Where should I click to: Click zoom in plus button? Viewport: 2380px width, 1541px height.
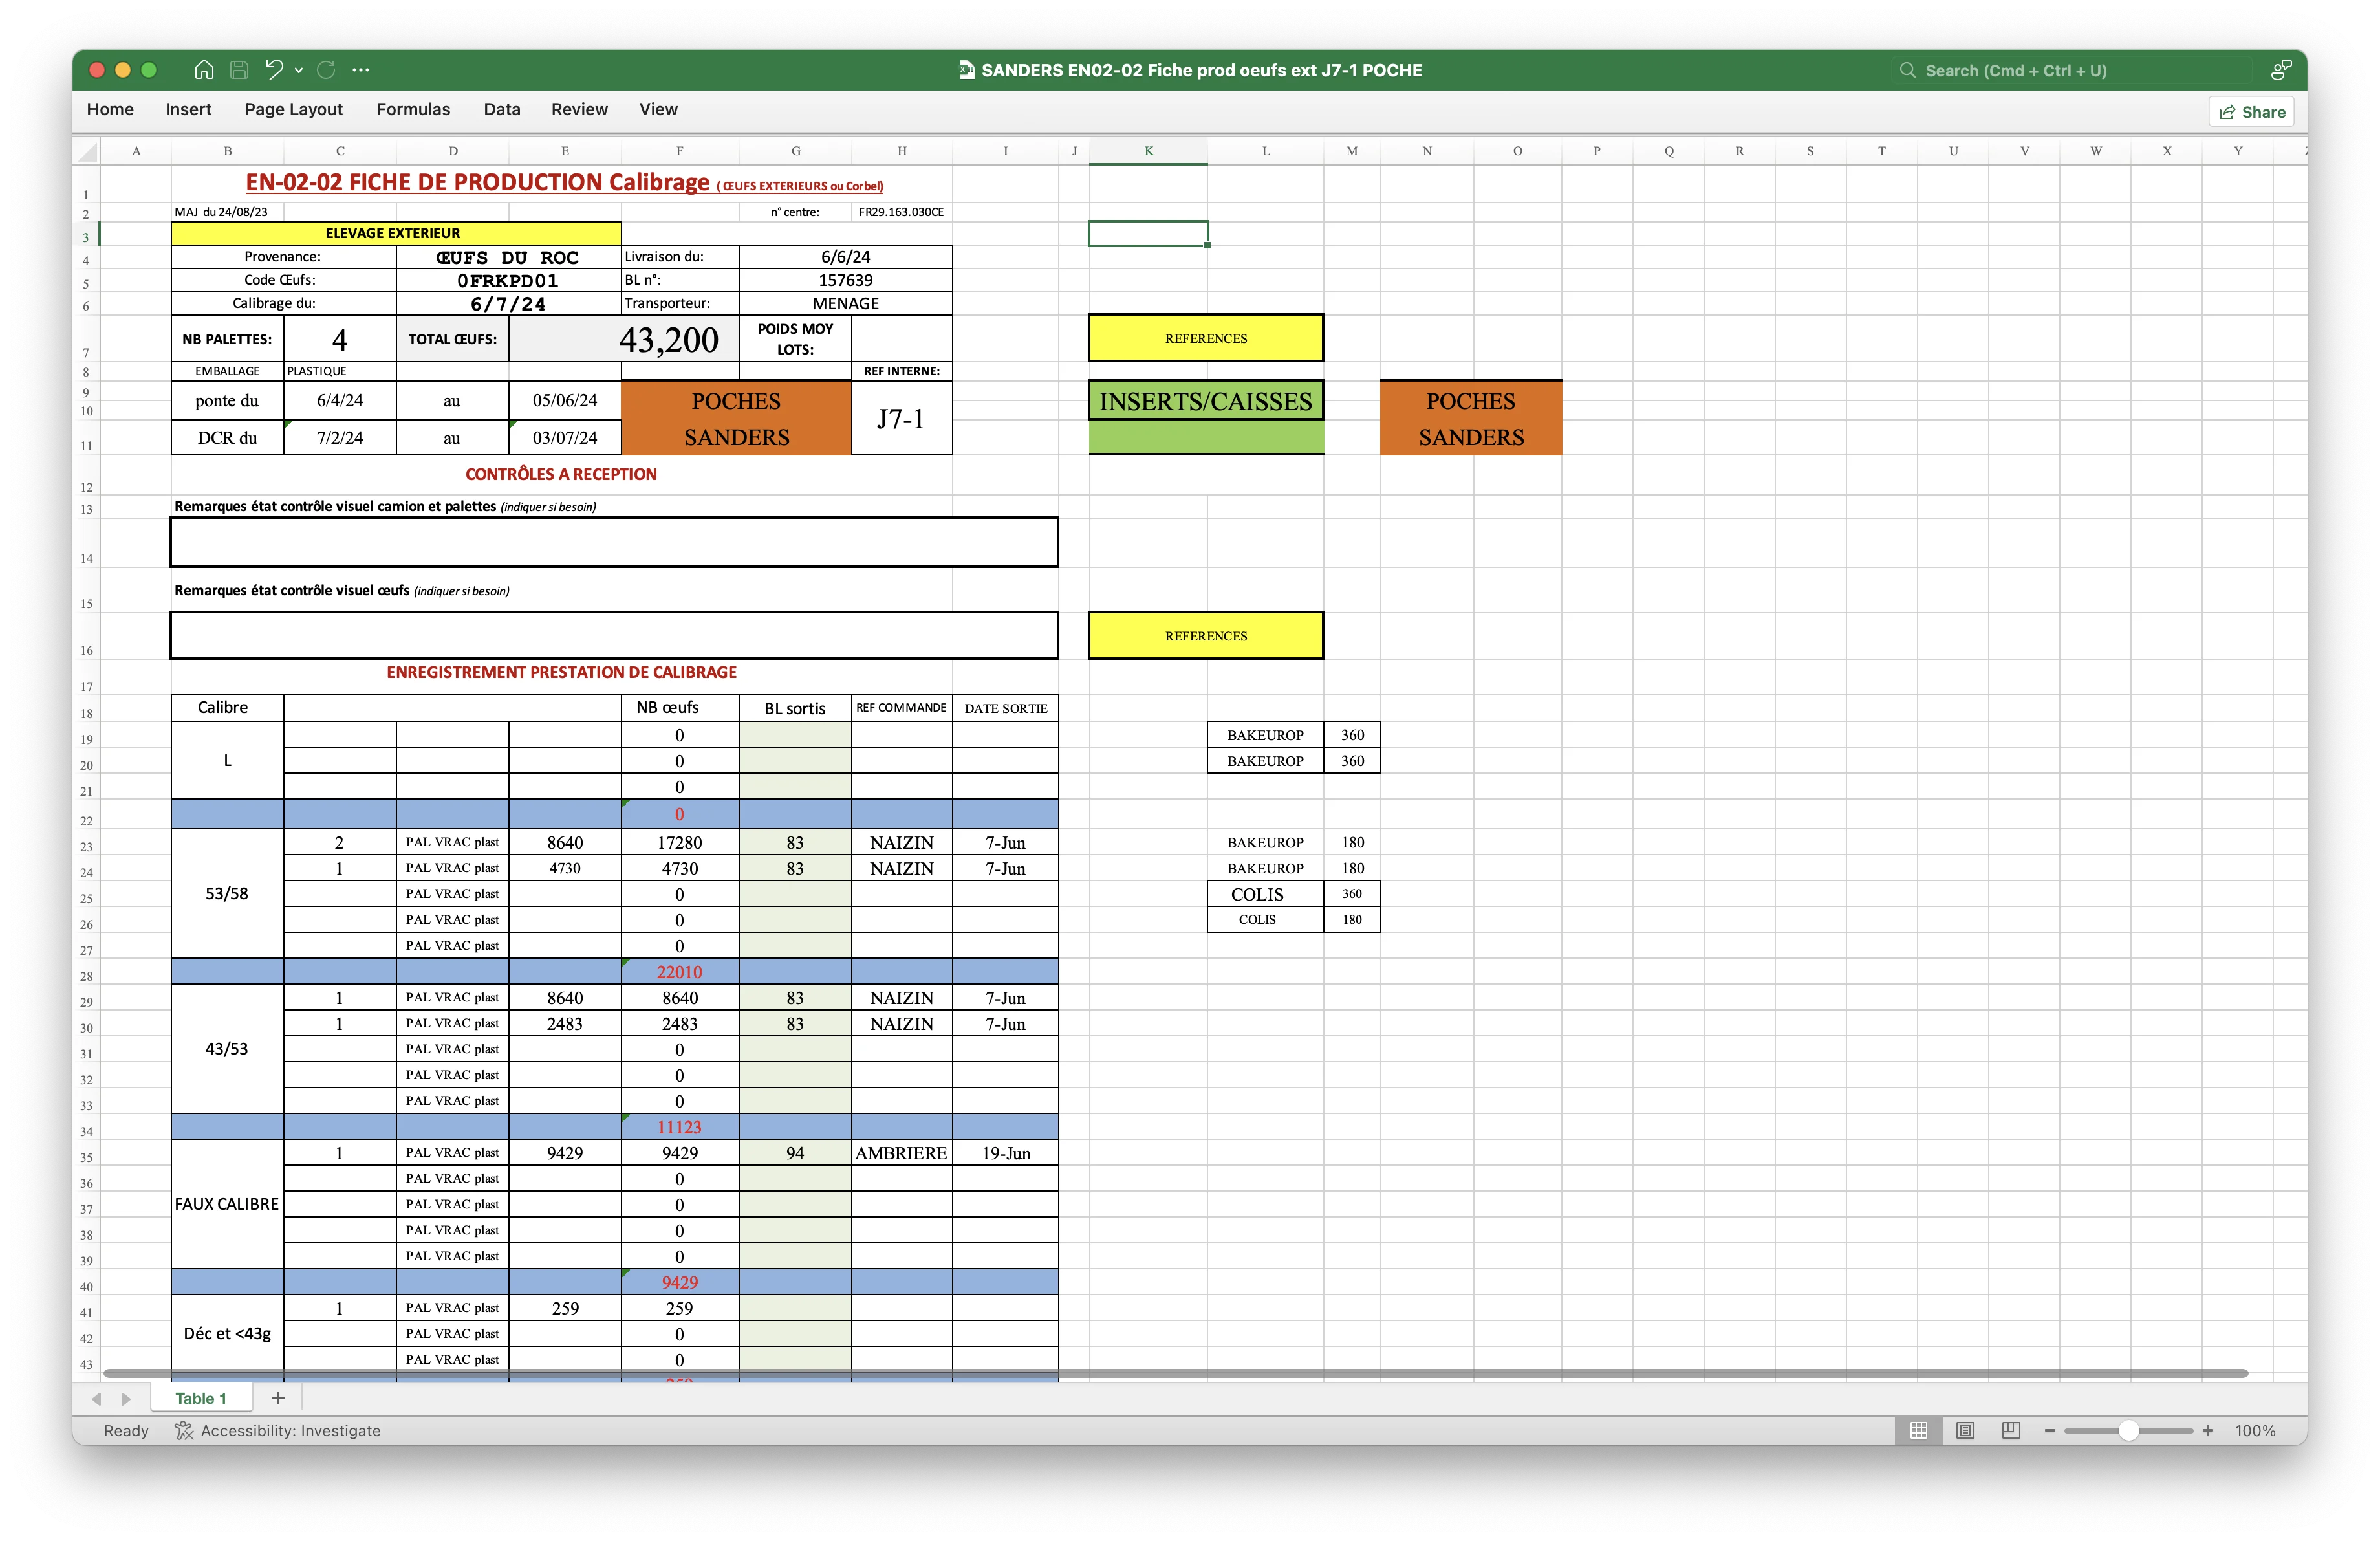2208,1430
